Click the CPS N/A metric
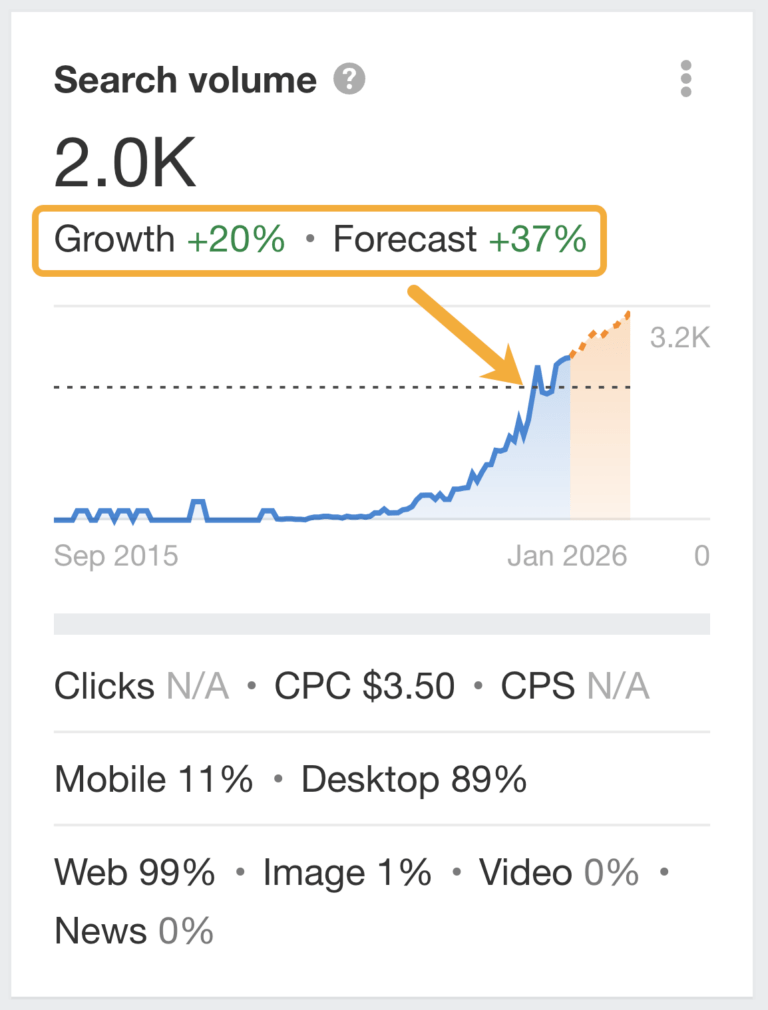This screenshot has width=768, height=1010. click(x=575, y=686)
